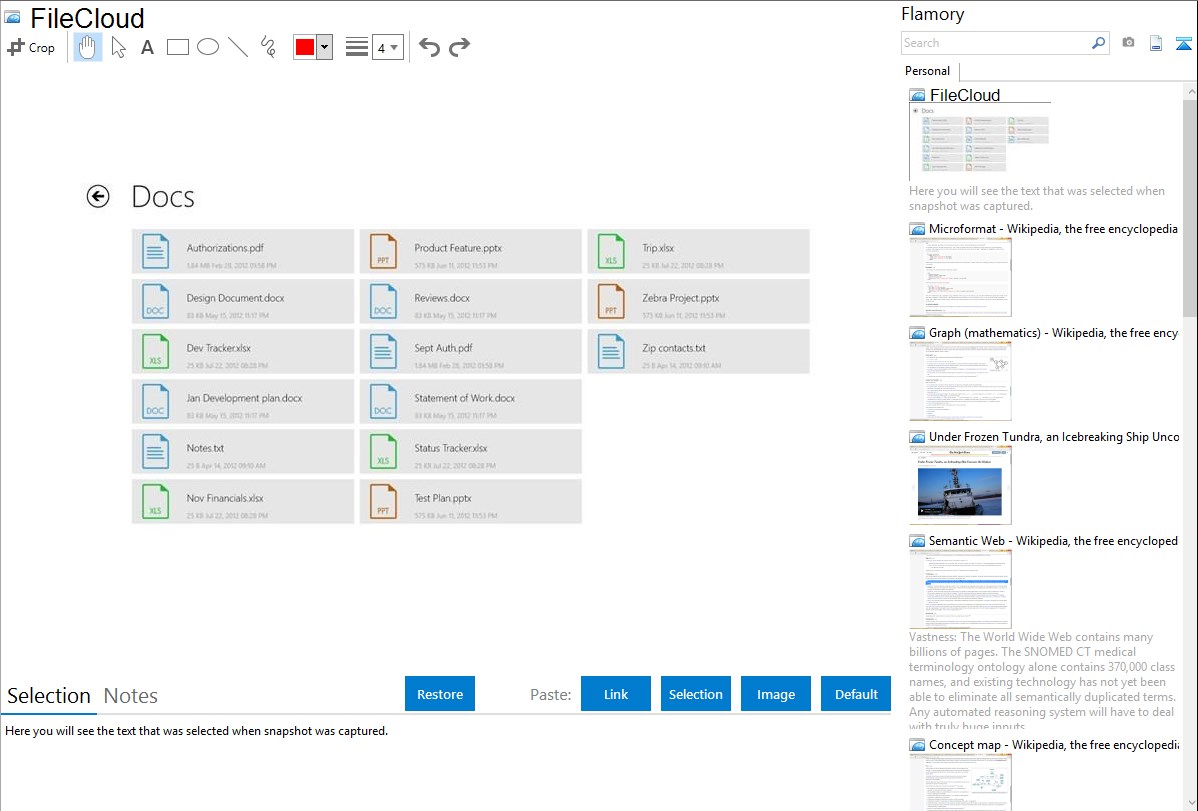Open the FileCloud snapshot thumbnail
1198x811 pixels.
pos(980,142)
